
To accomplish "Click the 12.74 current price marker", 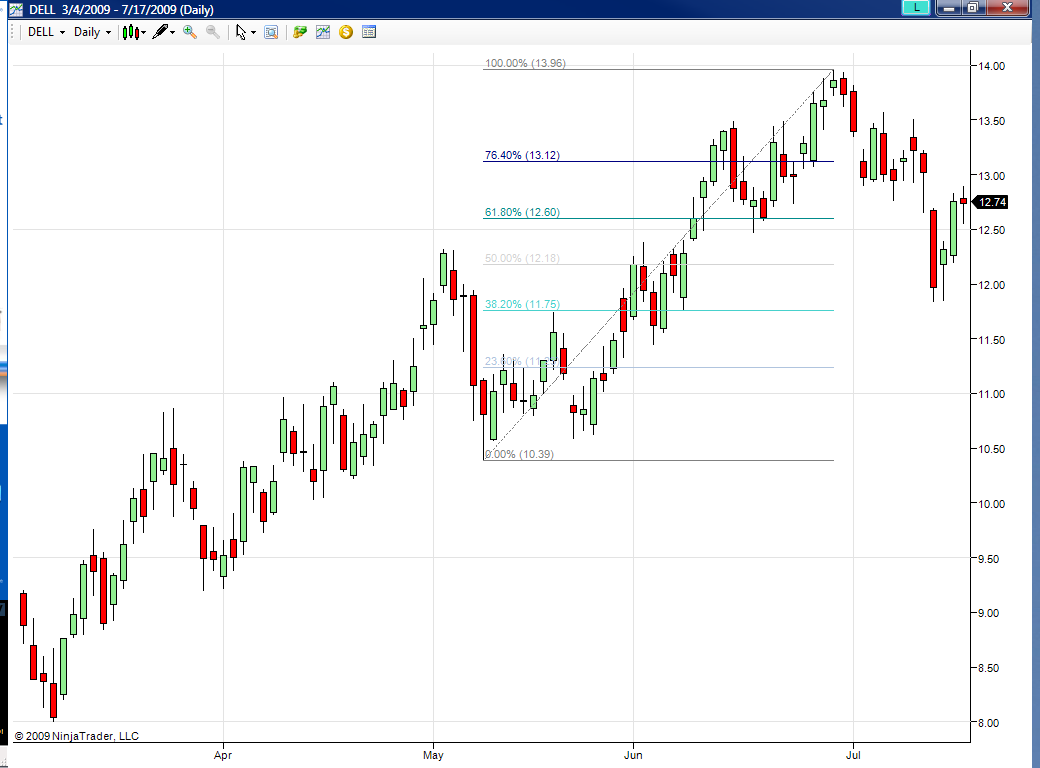I will (990, 202).
